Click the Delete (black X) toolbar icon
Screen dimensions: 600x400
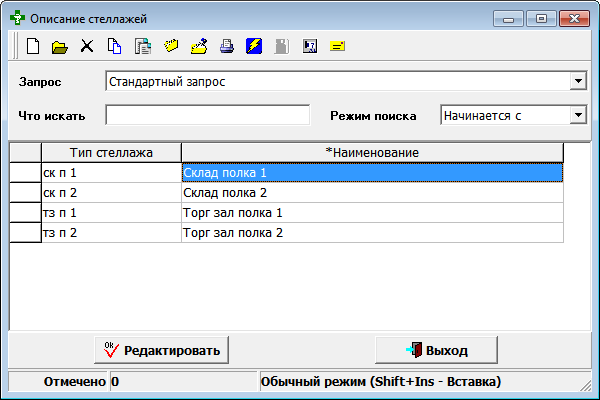pos(87,46)
